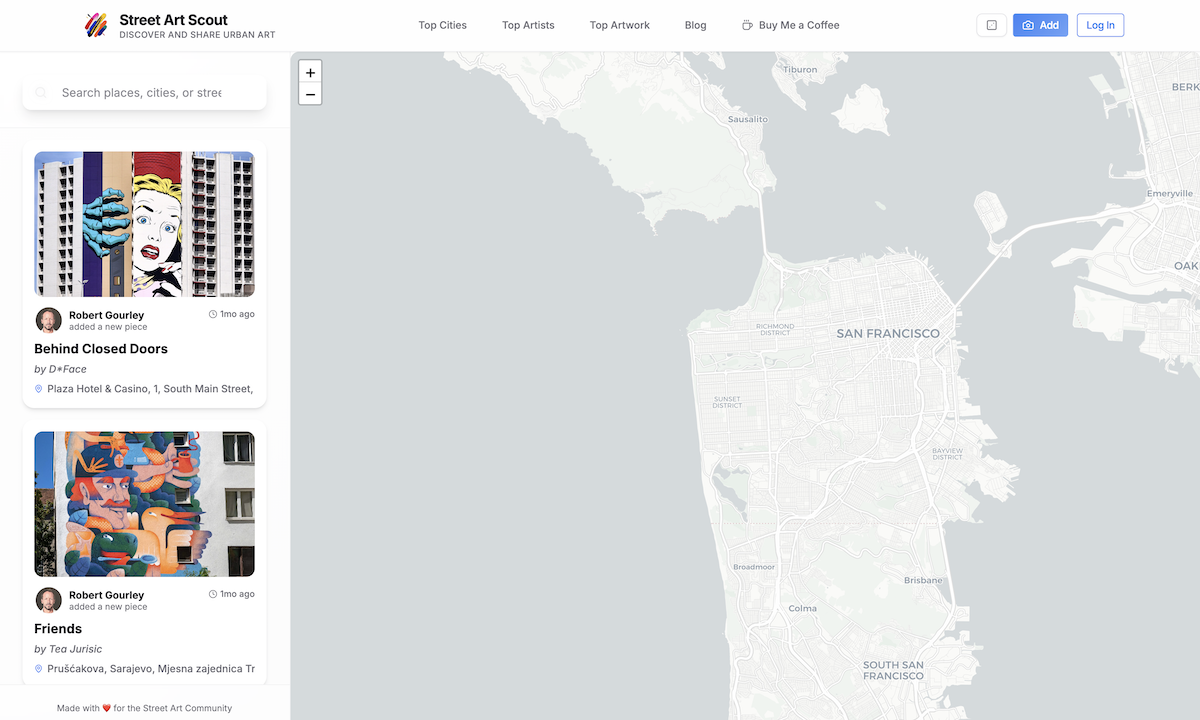This screenshot has height=720, width=1200.
Task: Click Robert Gourley's avatar on Friends card
Action: click(x=48, y=600)
